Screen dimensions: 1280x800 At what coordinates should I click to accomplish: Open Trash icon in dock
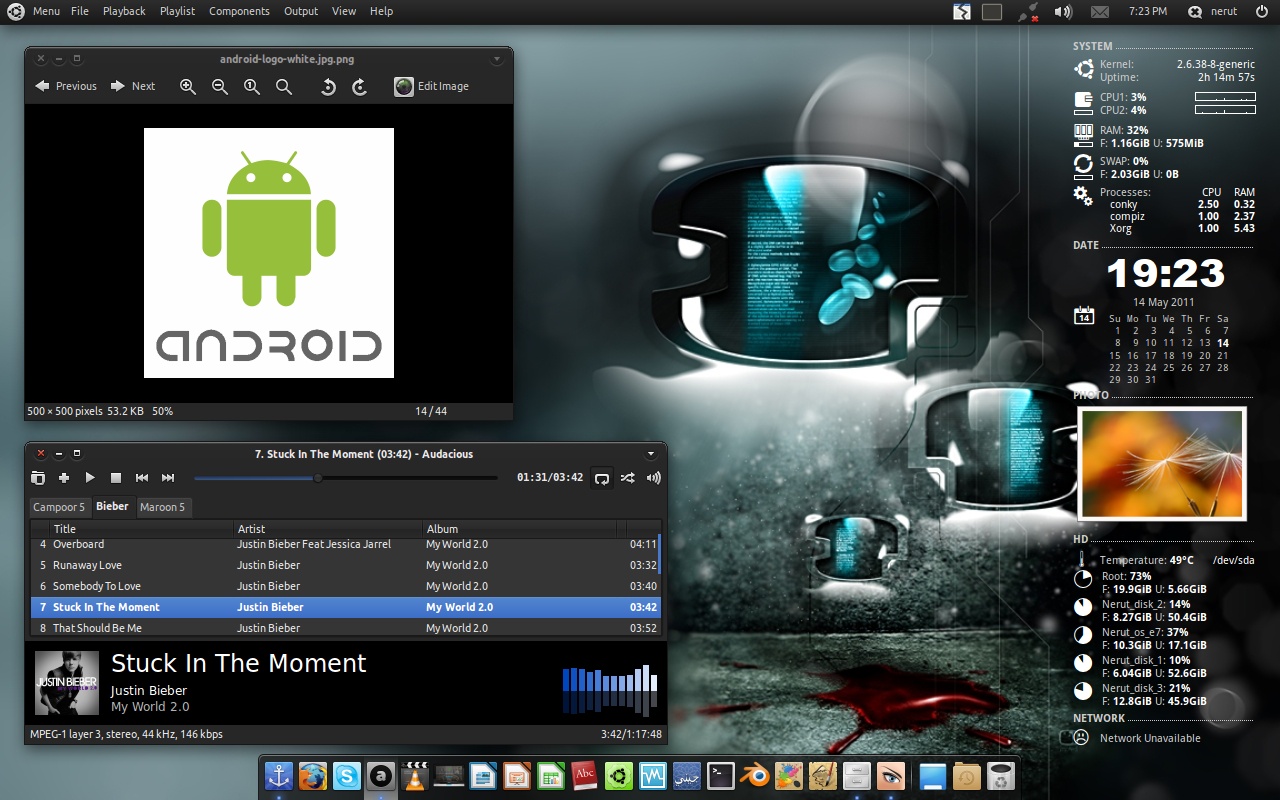(1001, 775)
